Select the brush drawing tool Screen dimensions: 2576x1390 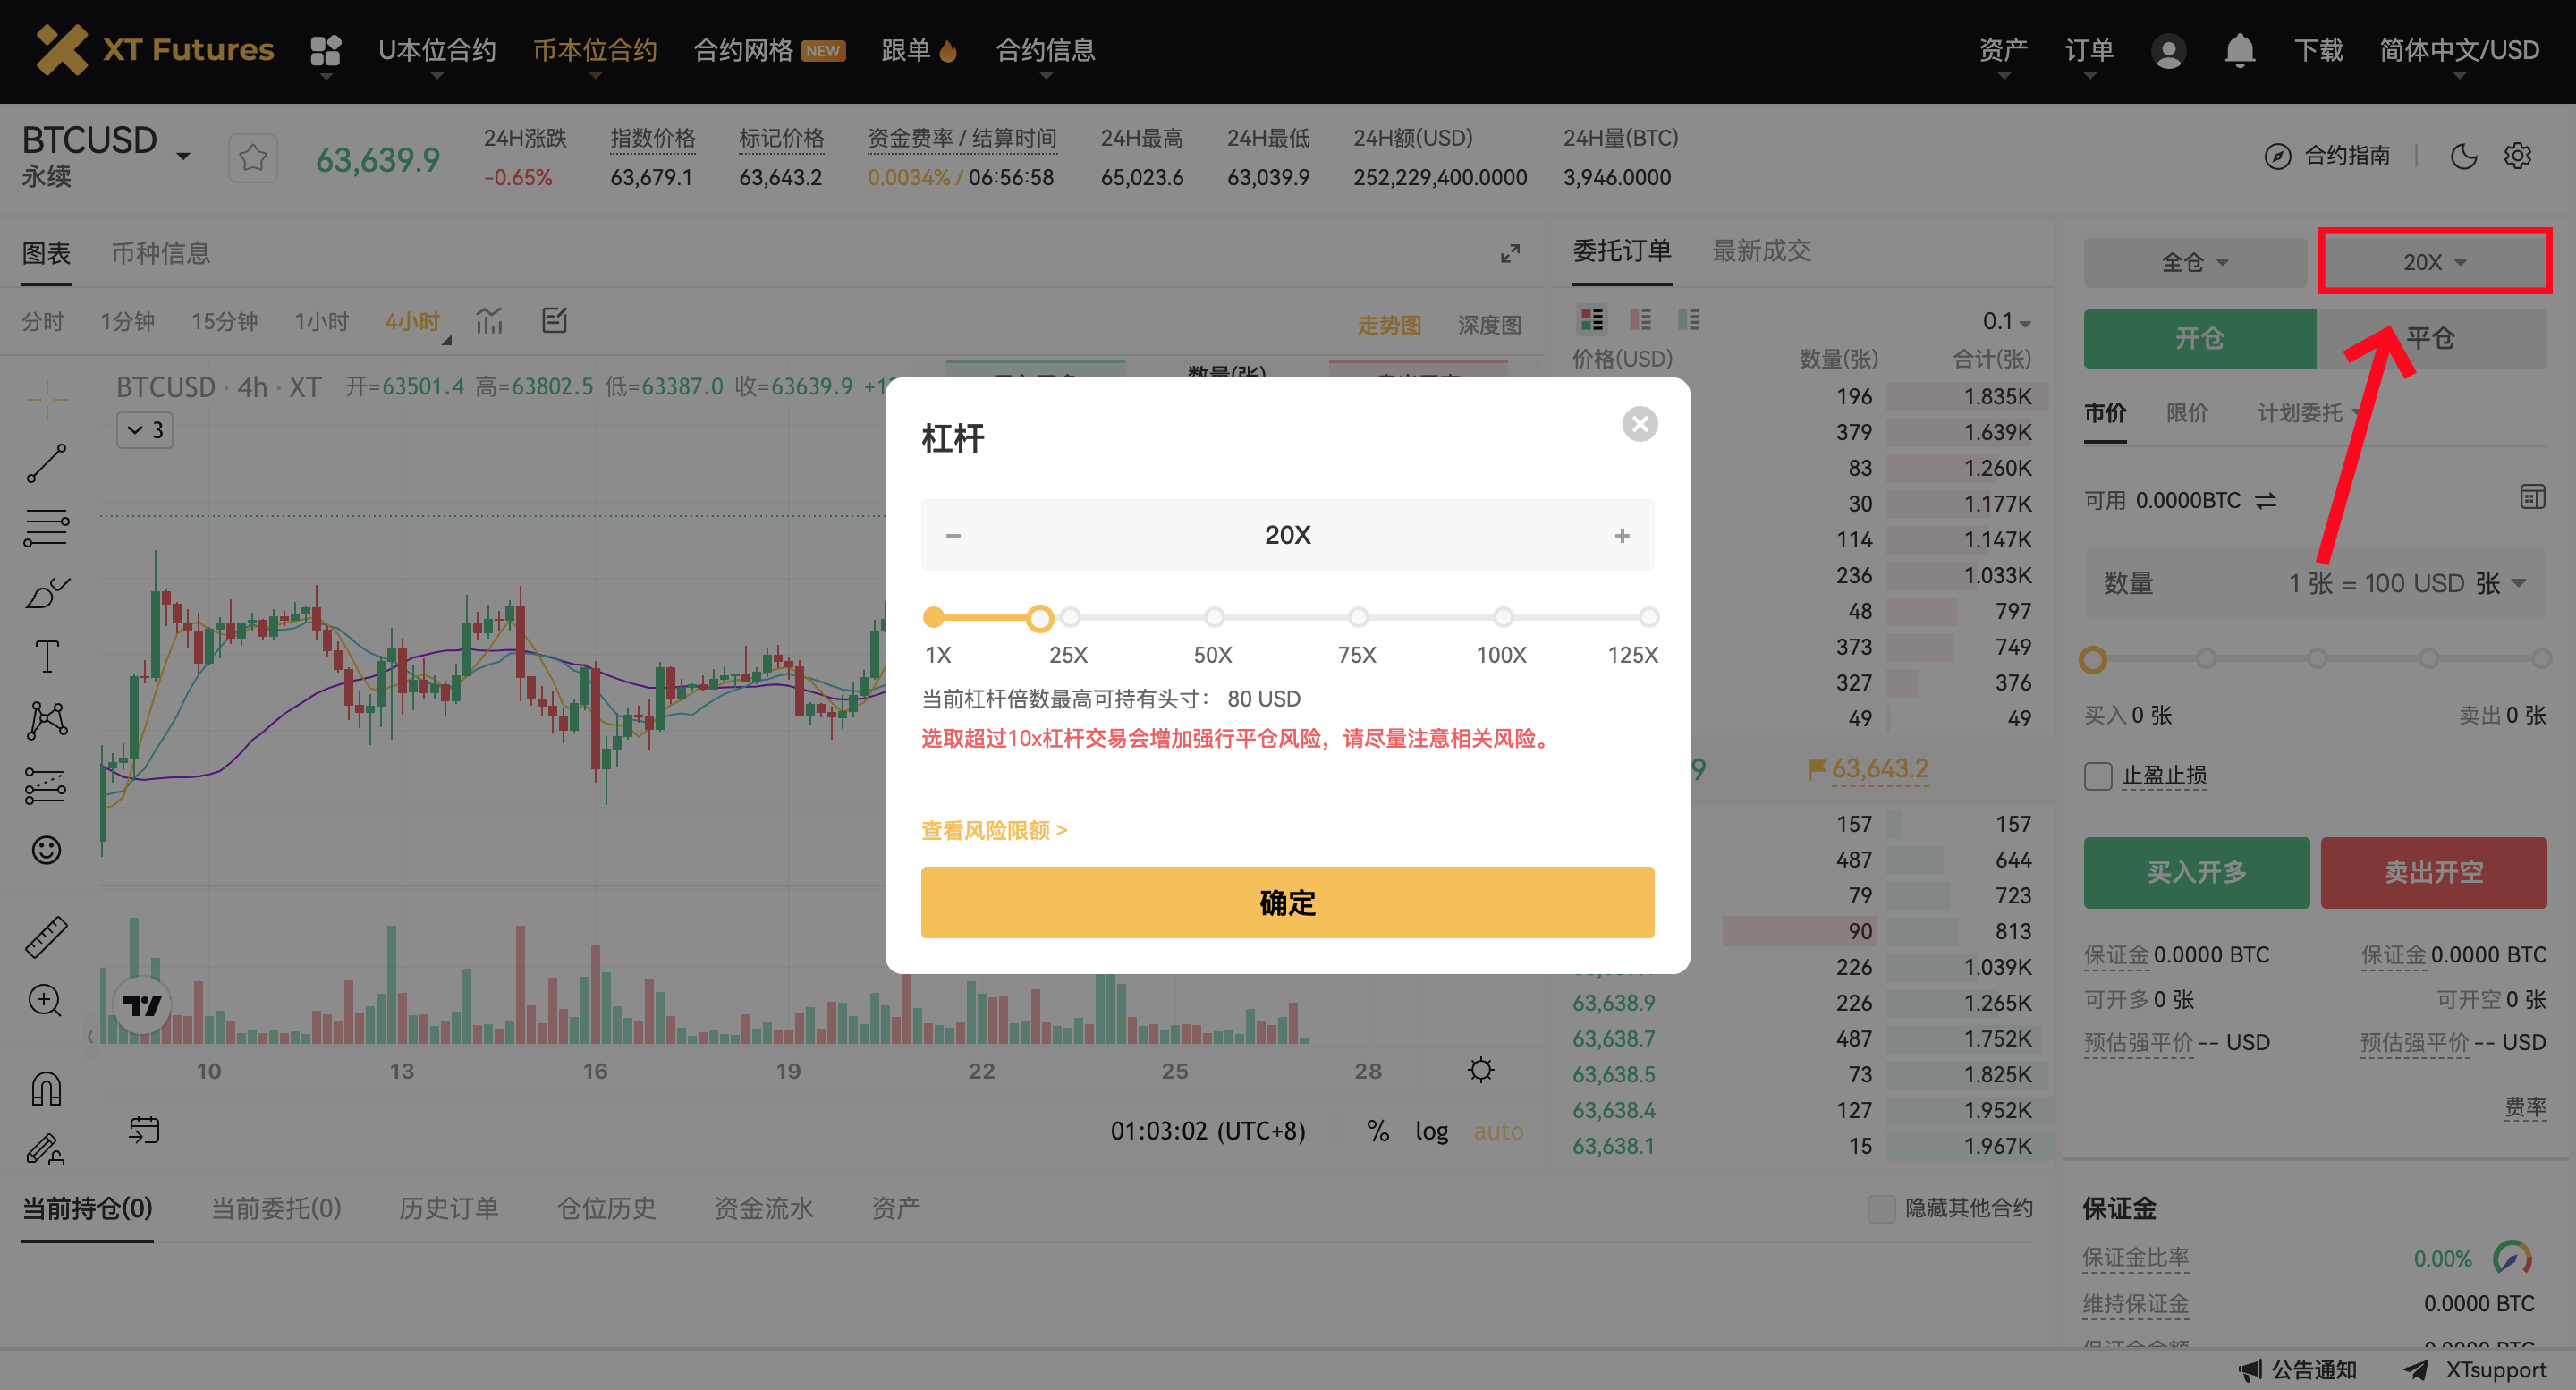coord(46,593)
